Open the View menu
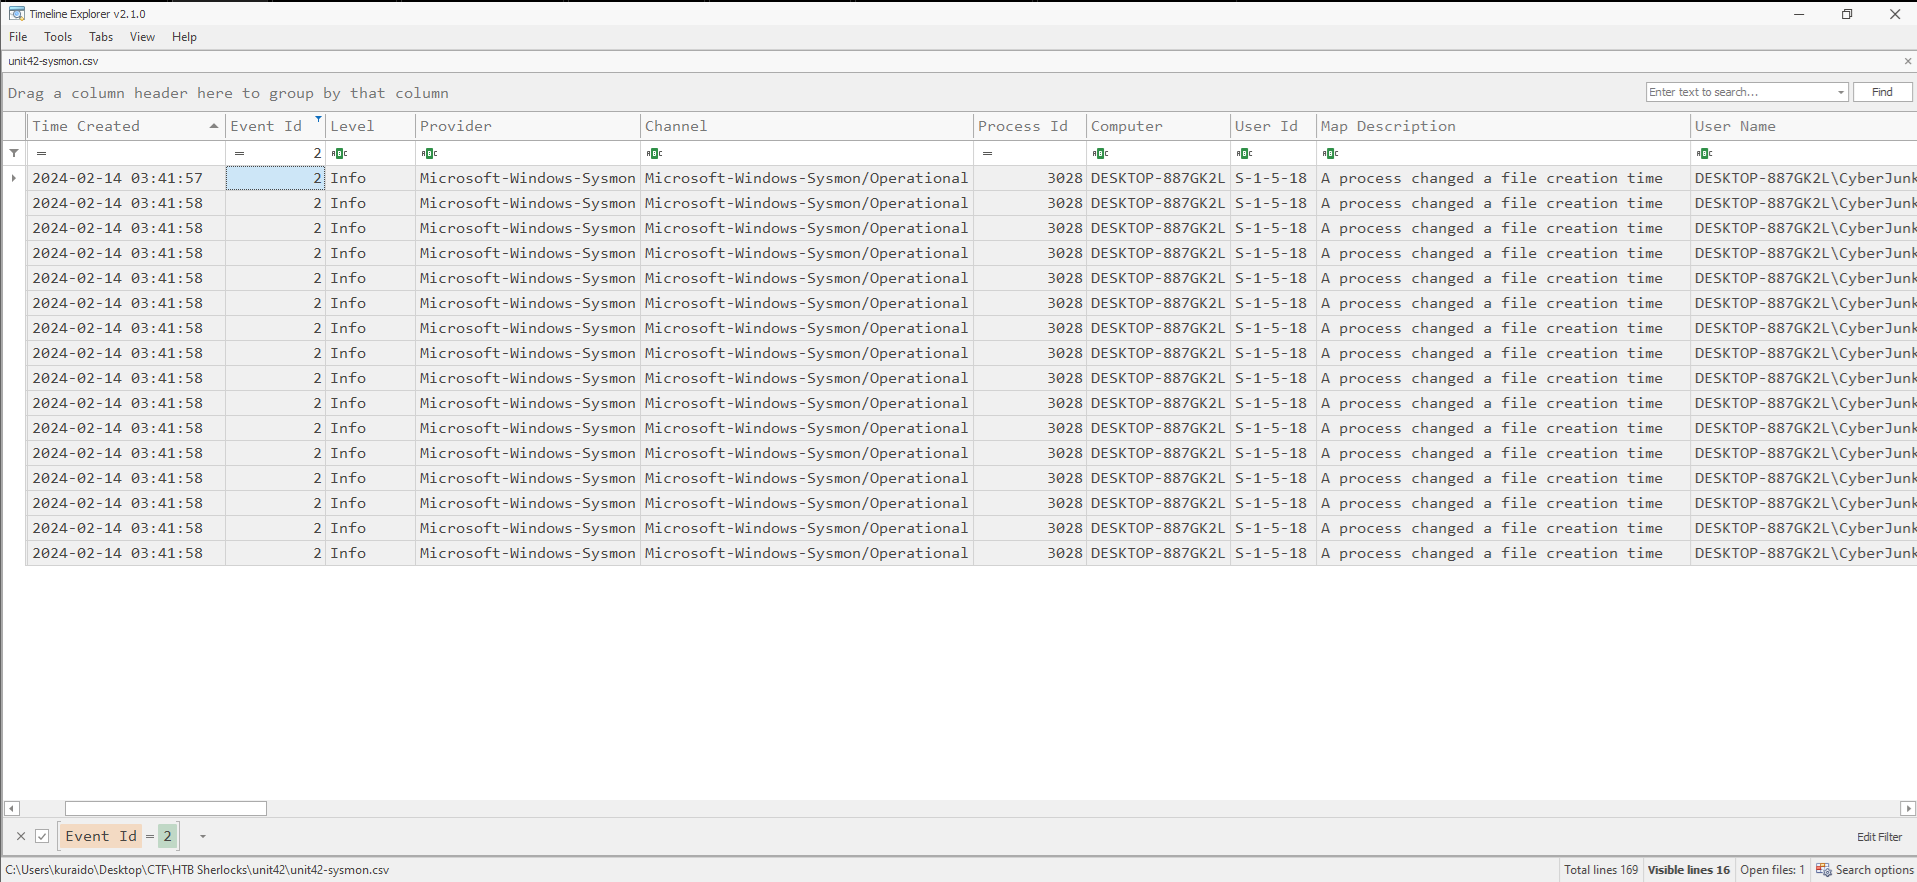Viewport: 1917px width, 882px height. point(142,37)
